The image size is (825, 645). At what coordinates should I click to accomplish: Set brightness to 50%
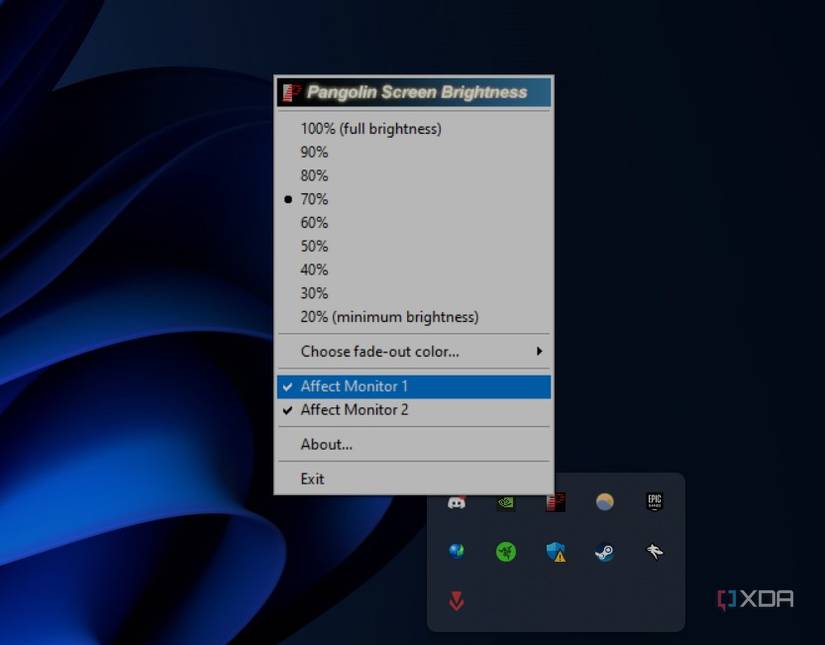coord(414,246)
